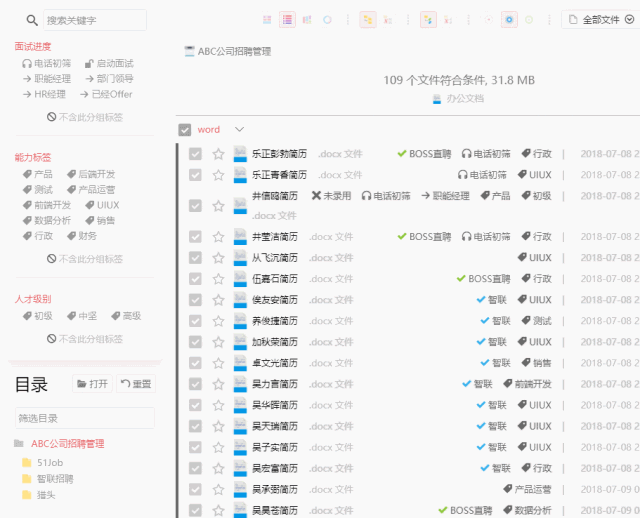Image resolution: width=640 pixels, height=518 pixels.
Task: Click the 打开 directory button
Action: click(x=92, y=384)
